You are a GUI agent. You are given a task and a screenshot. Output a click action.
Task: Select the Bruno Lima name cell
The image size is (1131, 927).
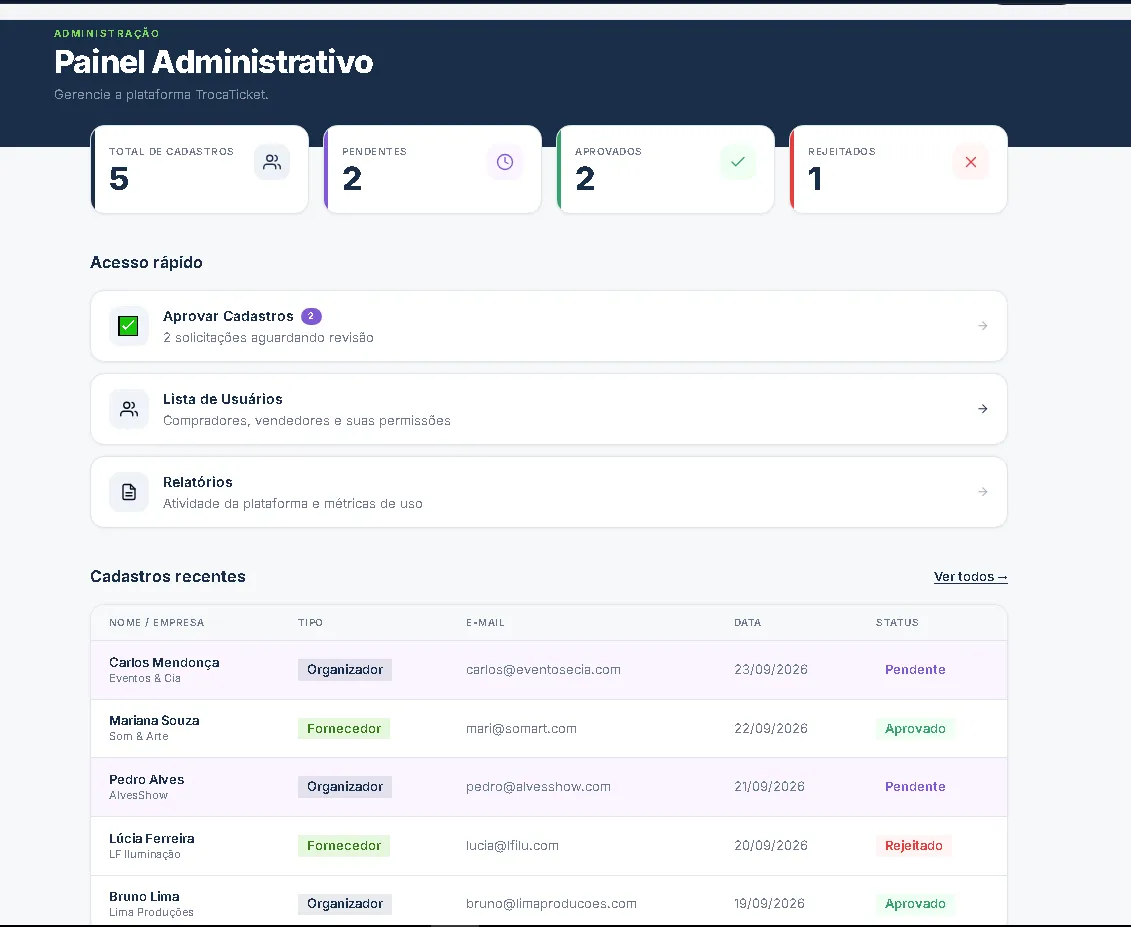point(151,904)
